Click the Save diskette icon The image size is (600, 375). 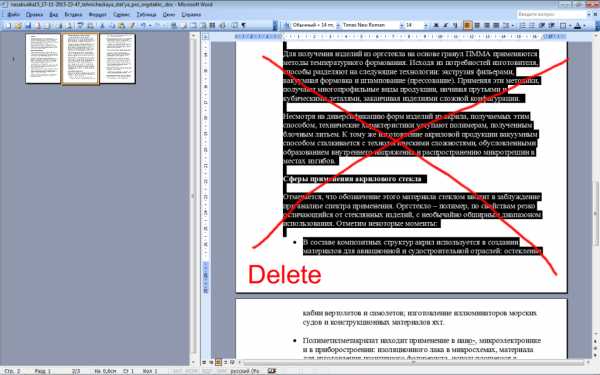pyautogui.click(x=28, y=26)
